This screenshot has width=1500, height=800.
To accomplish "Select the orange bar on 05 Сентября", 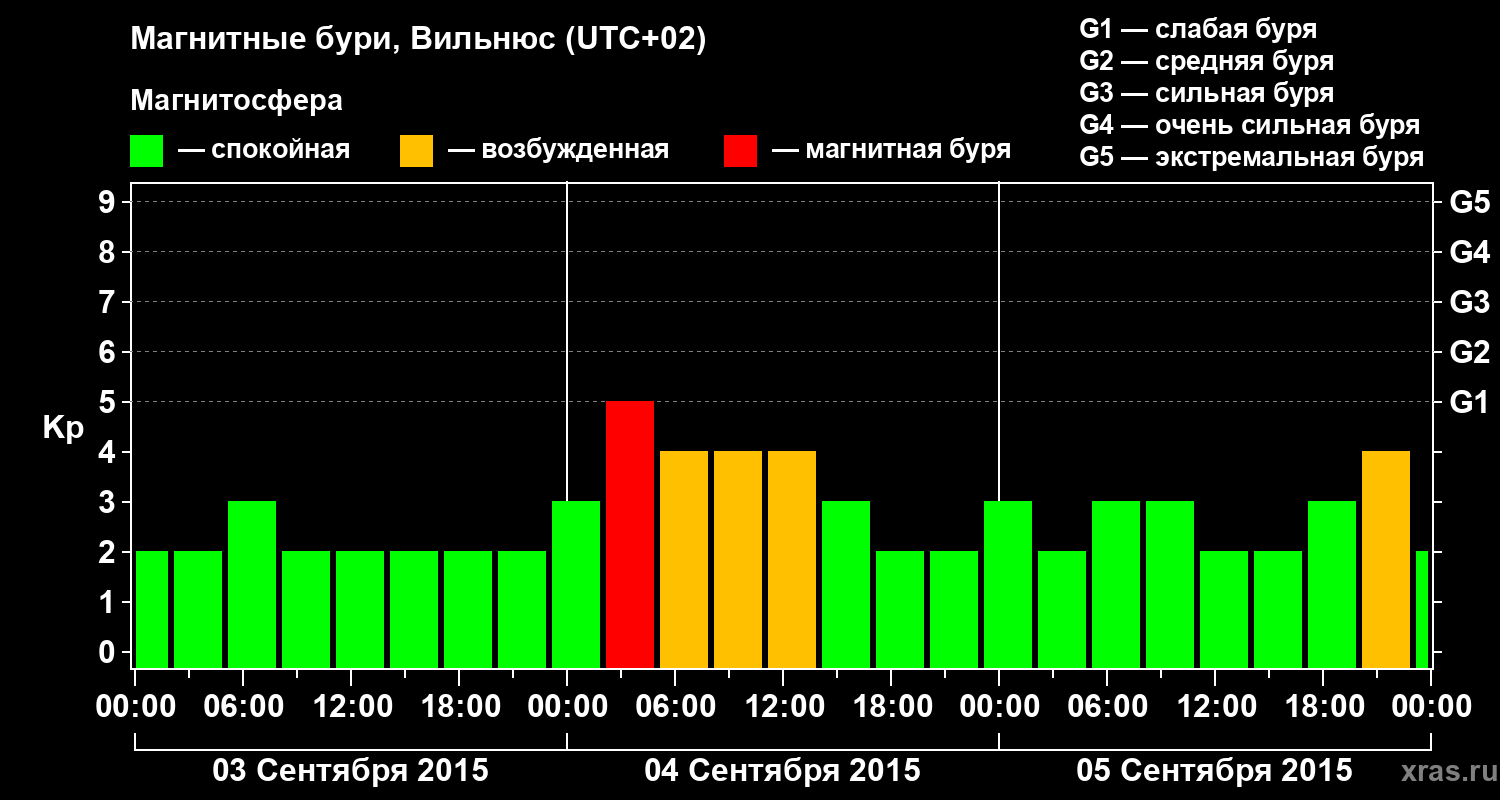I will tap(1386, 559).
